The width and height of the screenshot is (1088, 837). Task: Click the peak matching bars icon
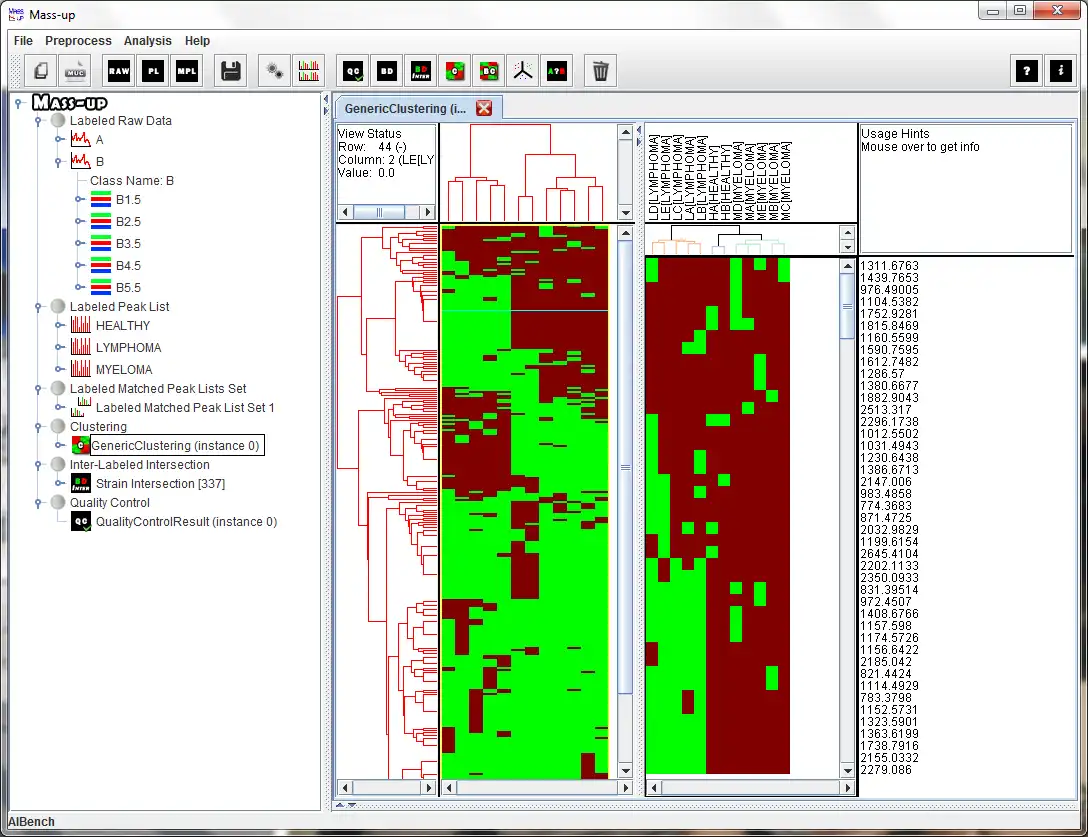[309, 71]
